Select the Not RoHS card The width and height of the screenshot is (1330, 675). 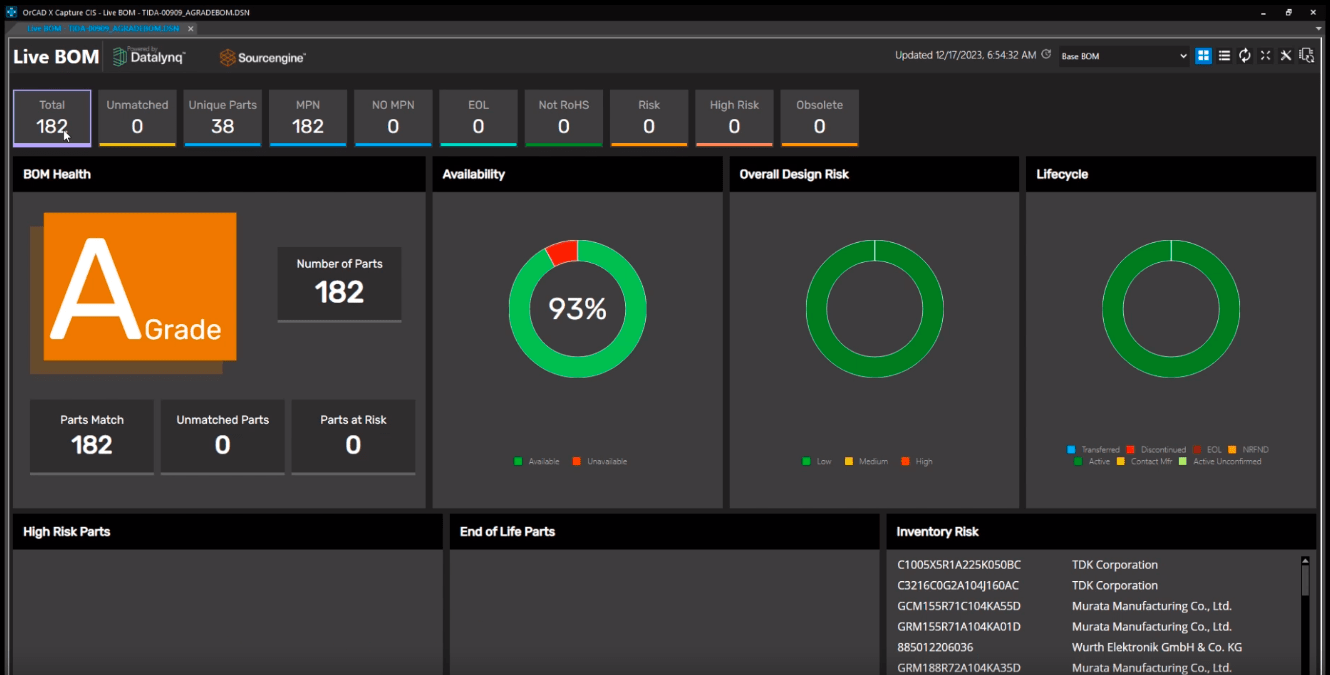tap(563, 118)
